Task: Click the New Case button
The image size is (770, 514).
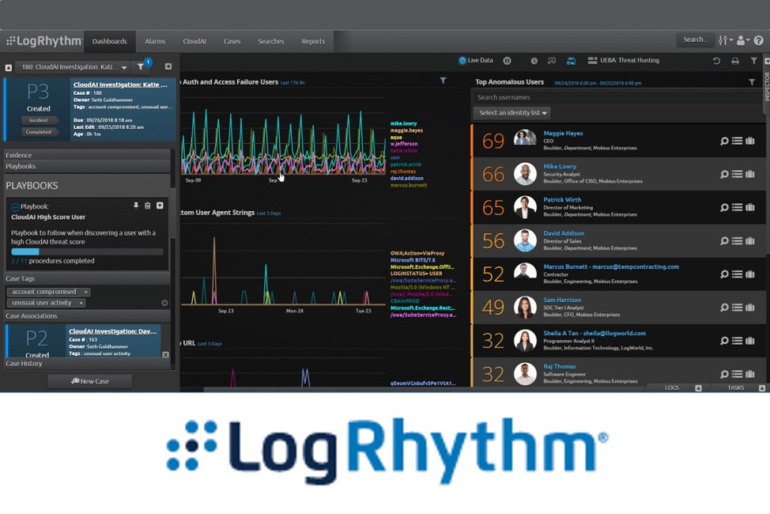Action: click(x=89, y=381)
